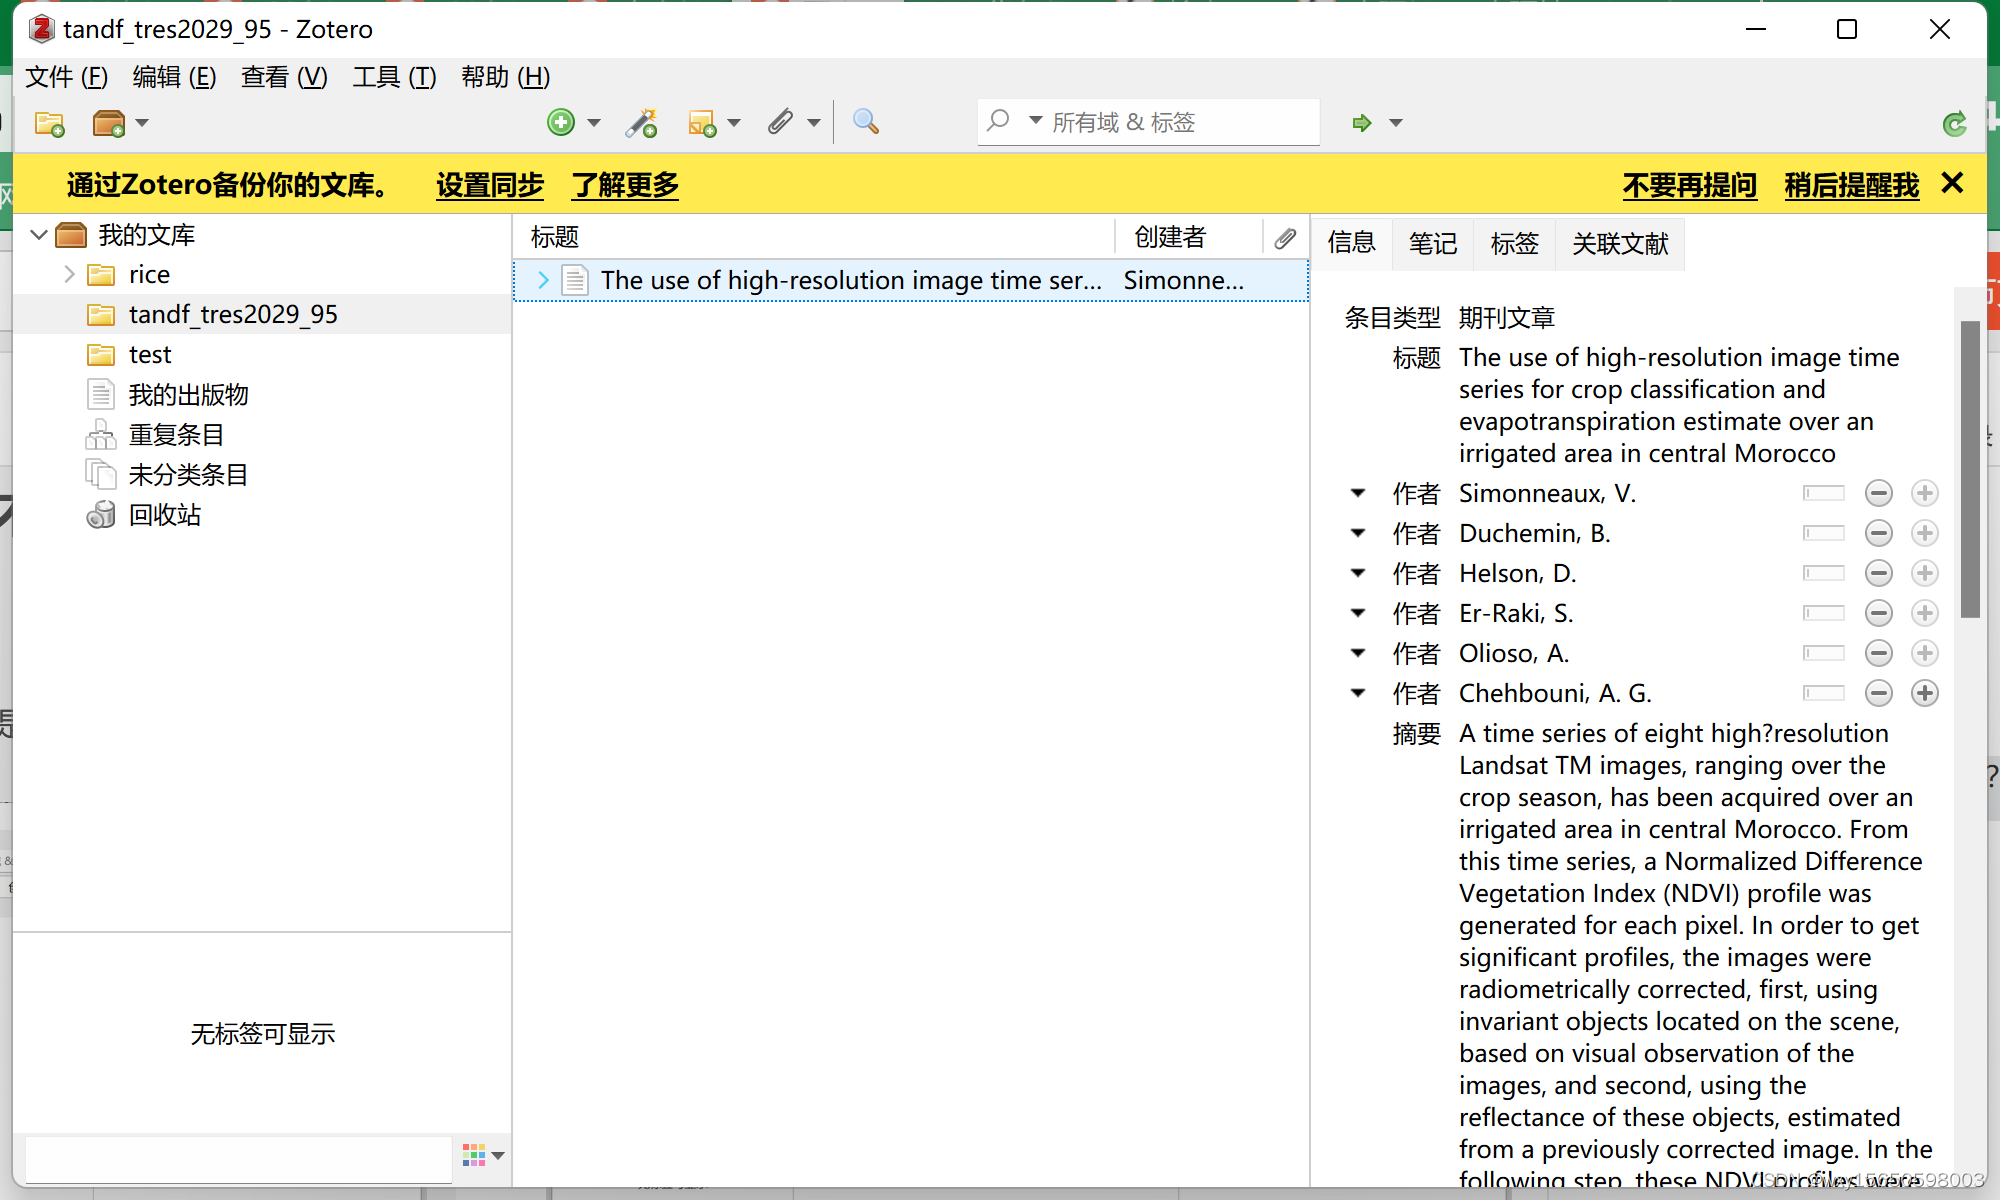This screenshot has width=2000, height=1200.
Task: Open the 文件 (F) menu
Action: click(x=66, y=77)
